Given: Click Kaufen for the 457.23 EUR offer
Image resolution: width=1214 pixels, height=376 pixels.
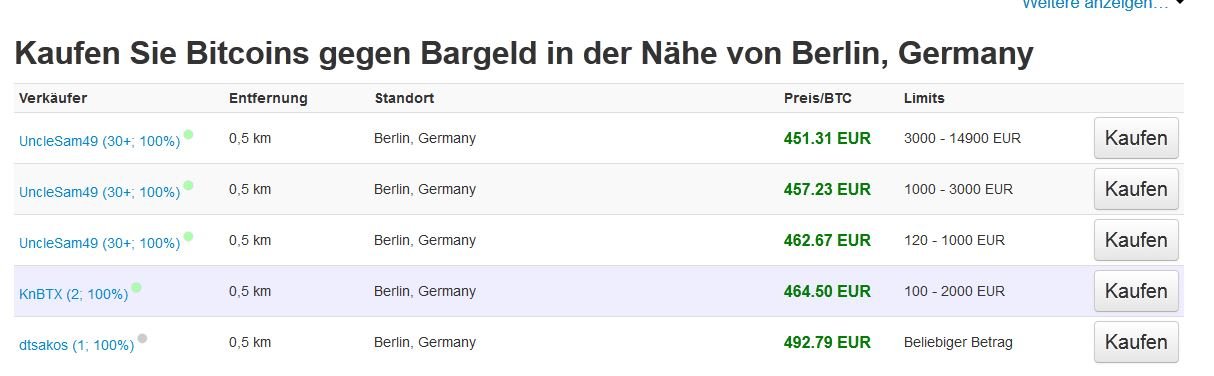Looking at the screenshot, I should tap(1136, 189).
